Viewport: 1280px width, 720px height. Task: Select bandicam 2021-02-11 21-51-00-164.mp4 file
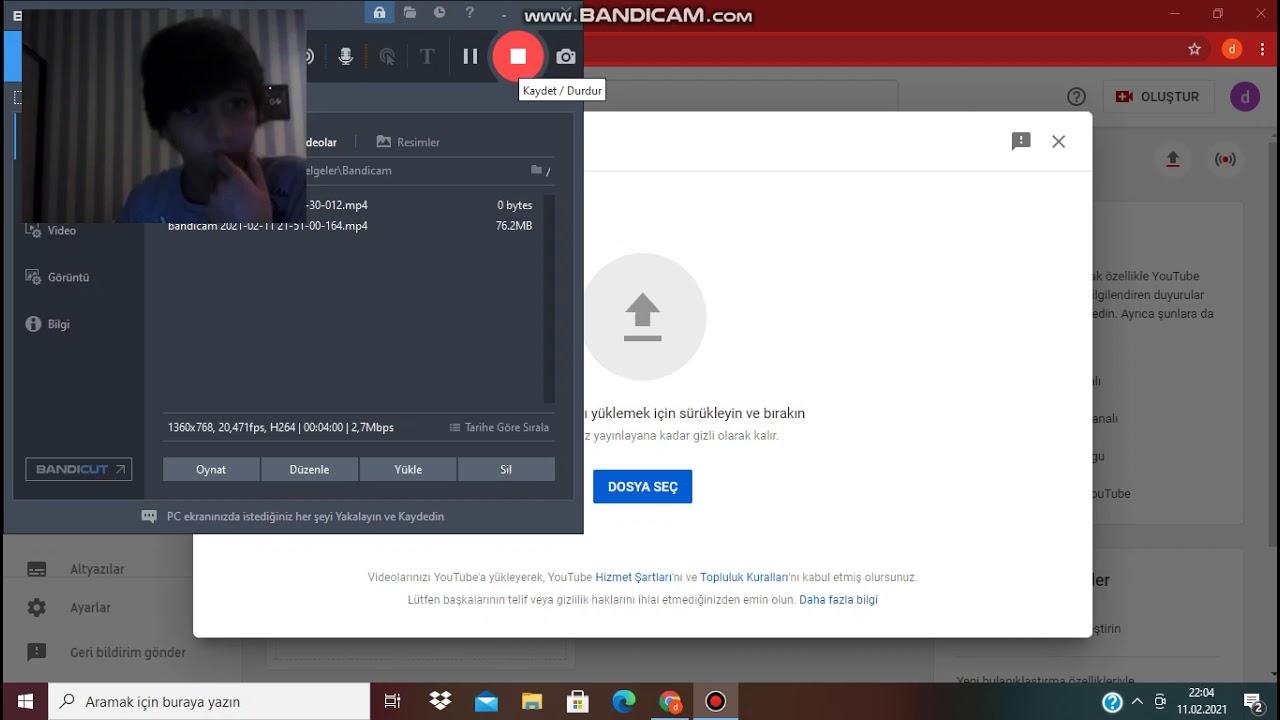point(350,226)
